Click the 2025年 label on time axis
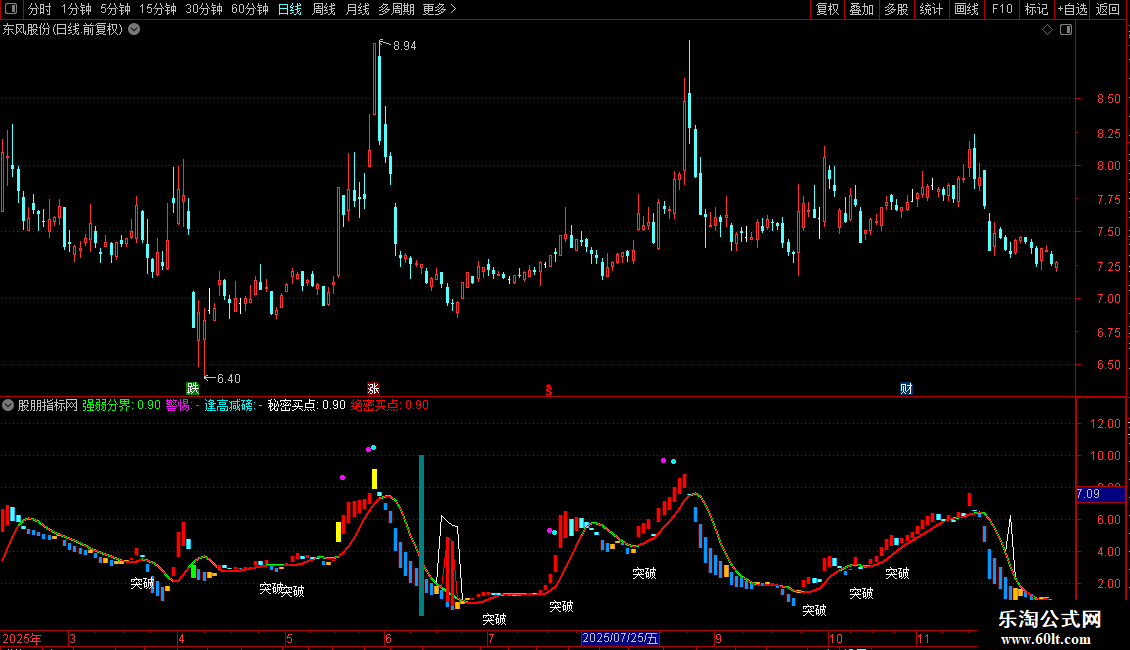Screen dimensions: 1130x650 (22, 638)
